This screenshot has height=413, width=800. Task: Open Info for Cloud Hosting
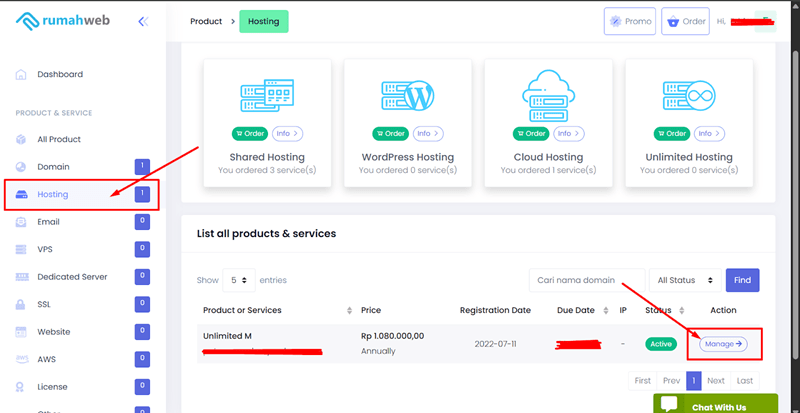568,134
